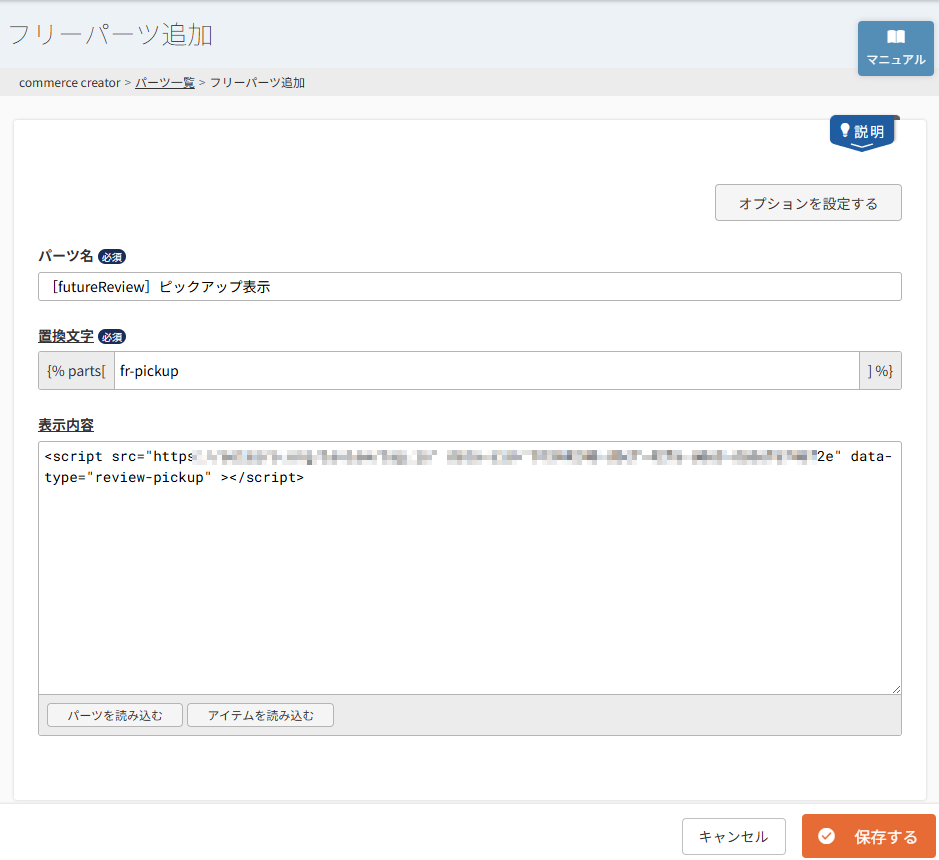The width and height of the screenshot is (939, 860).
Task: Click the 表示内容 label link
Action: pyautogui.click(x=66, y=425)
